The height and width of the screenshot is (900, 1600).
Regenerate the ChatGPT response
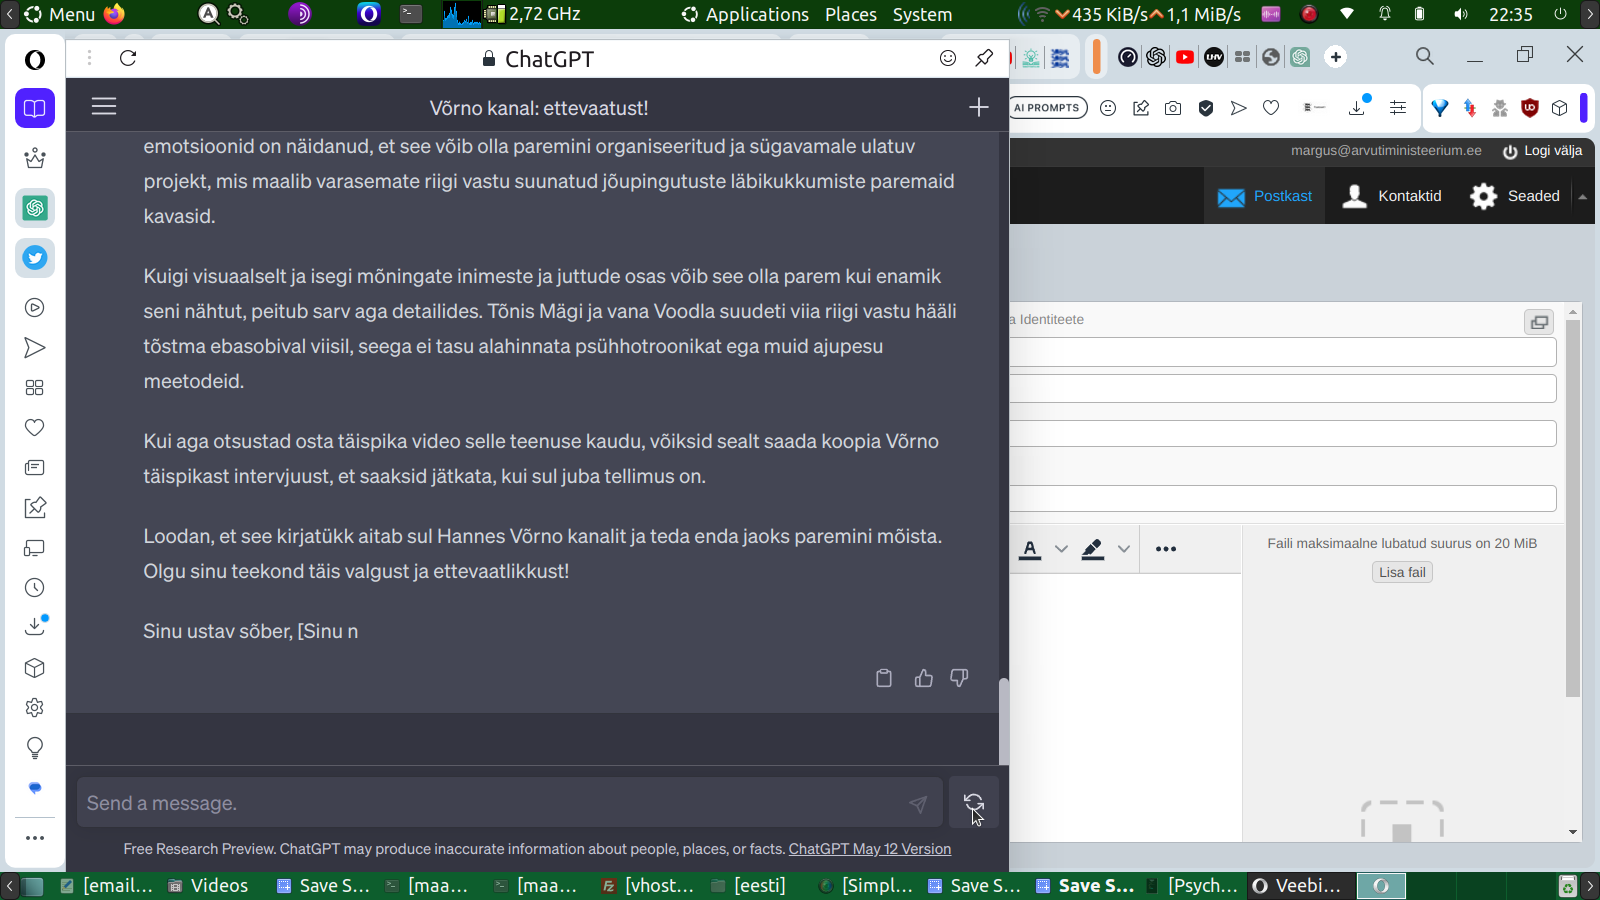tap(973, 802)
